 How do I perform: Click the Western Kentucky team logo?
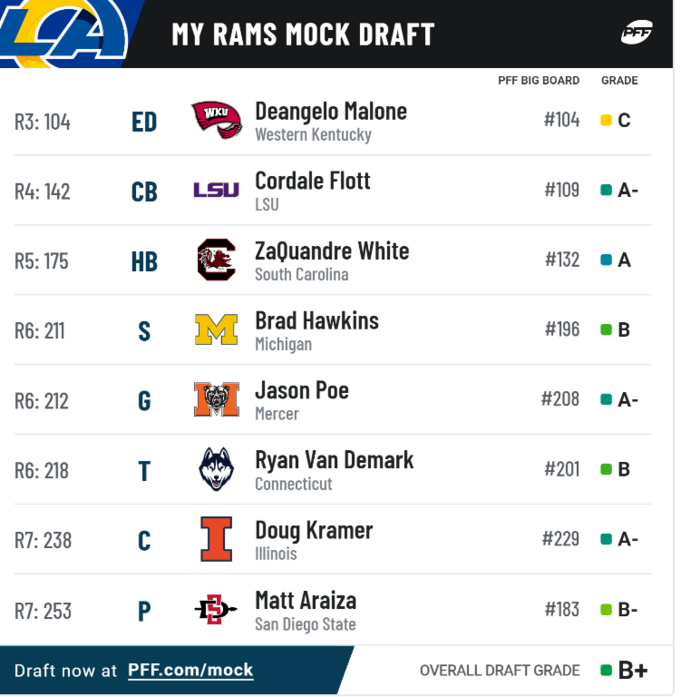click(x=216, y=120)
